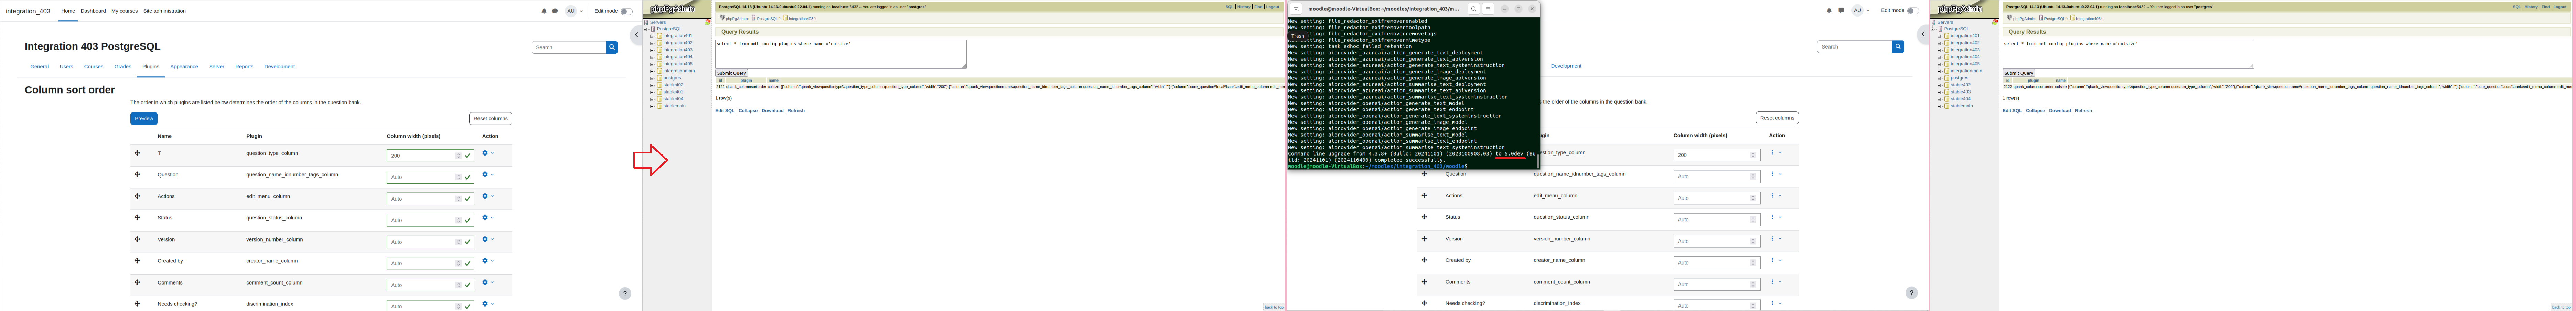This screenshot has height=311, width=2576.
Task: Click Development tab on page behind terminal
Action: 1566,66
